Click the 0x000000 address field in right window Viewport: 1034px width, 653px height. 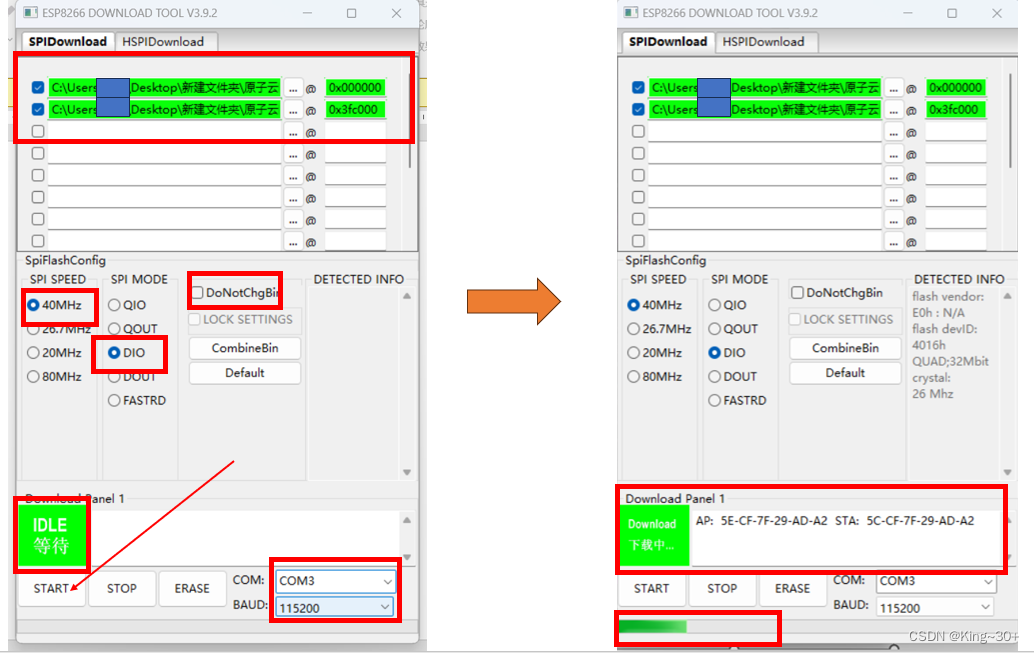click(x=955, y=88)
